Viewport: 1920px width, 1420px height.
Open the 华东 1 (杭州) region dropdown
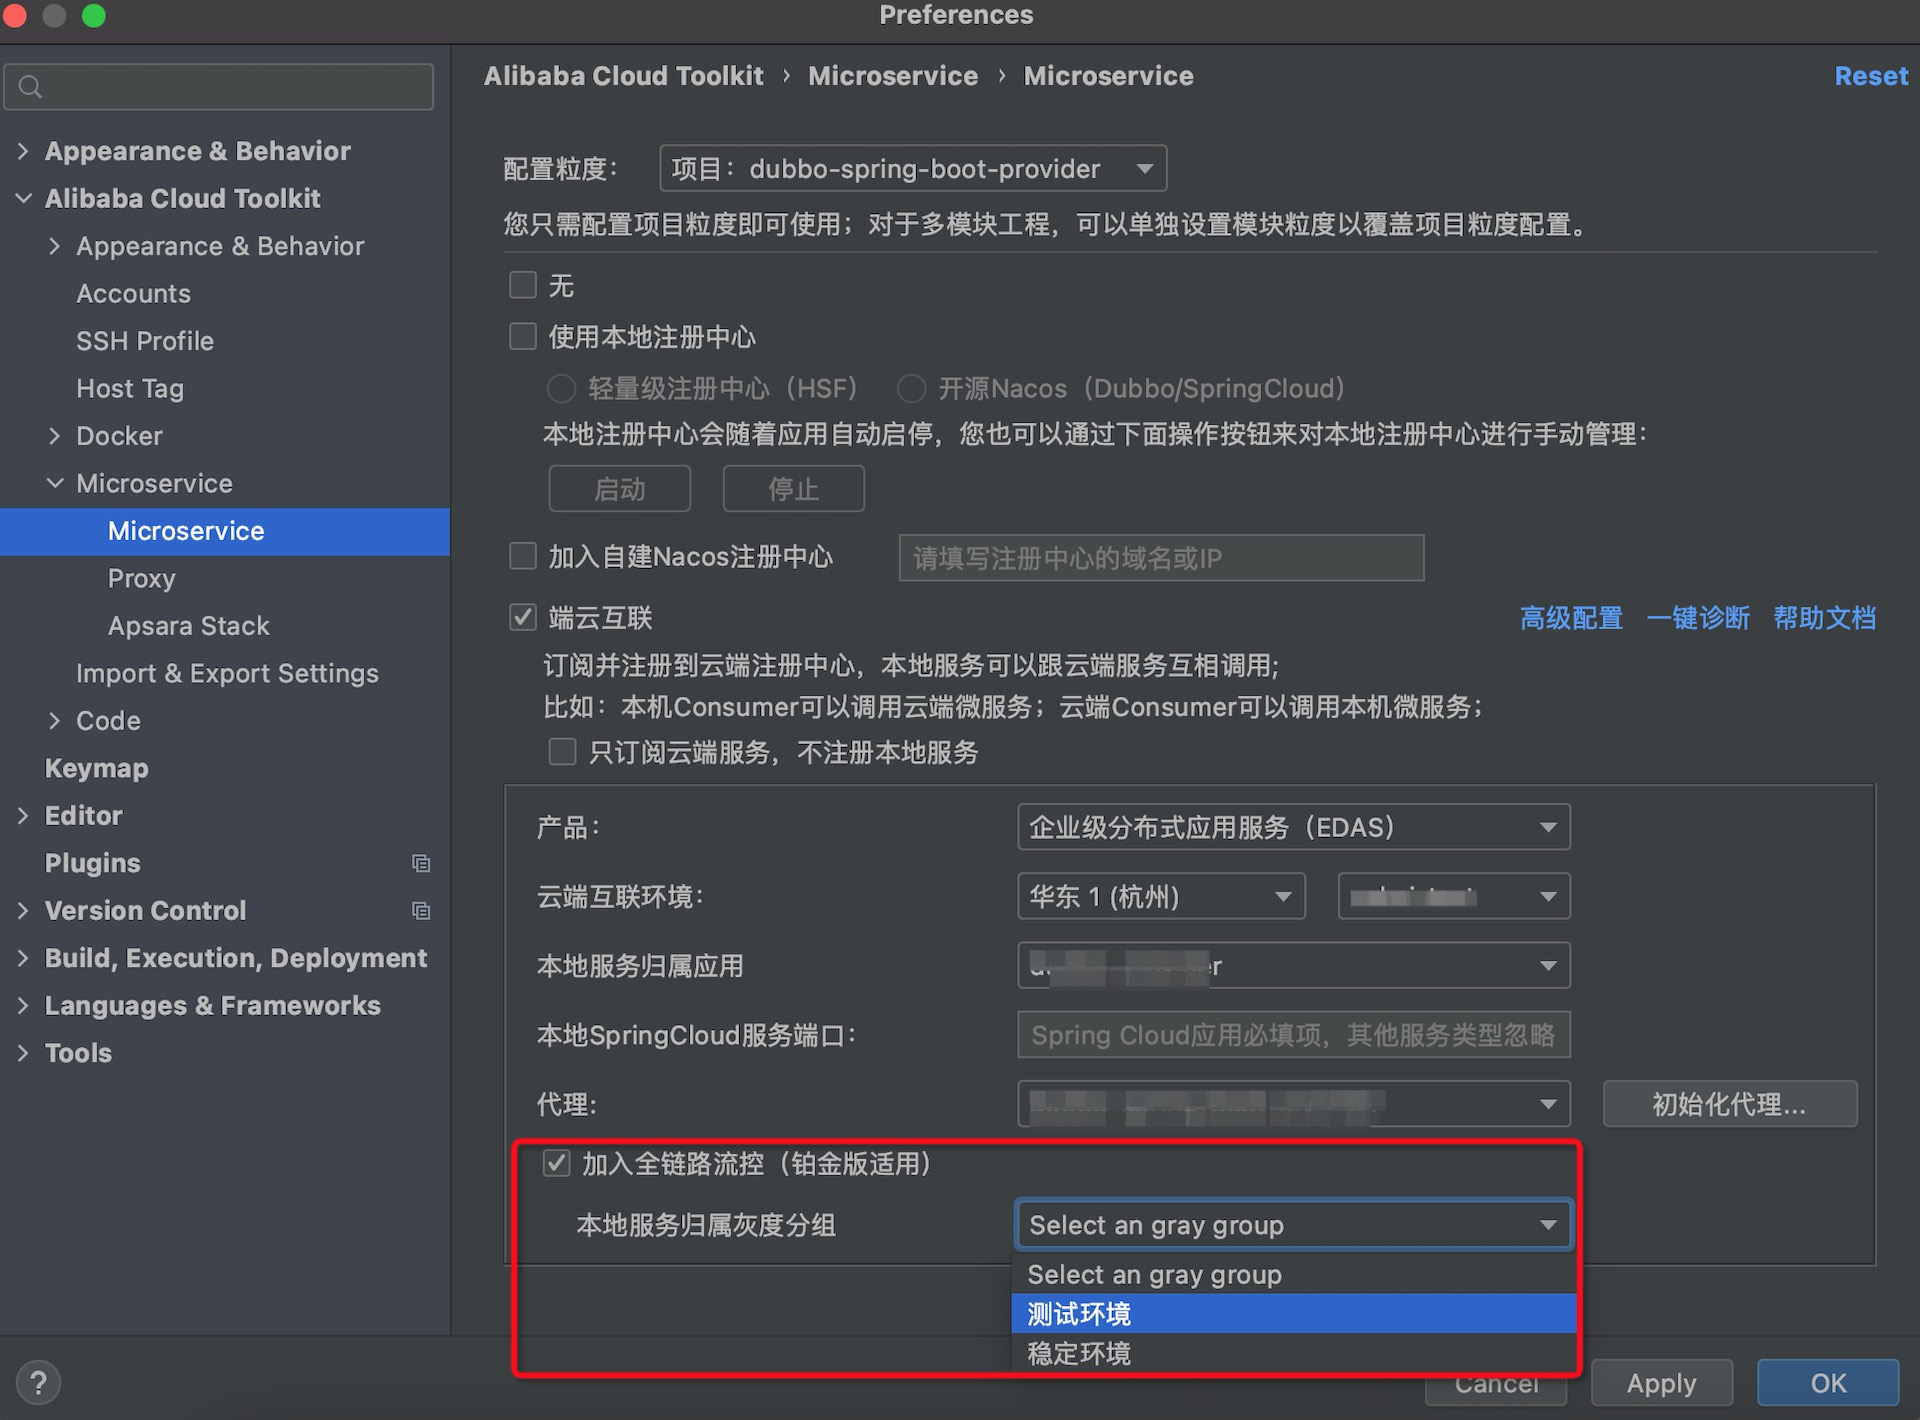pos(1160,896)
